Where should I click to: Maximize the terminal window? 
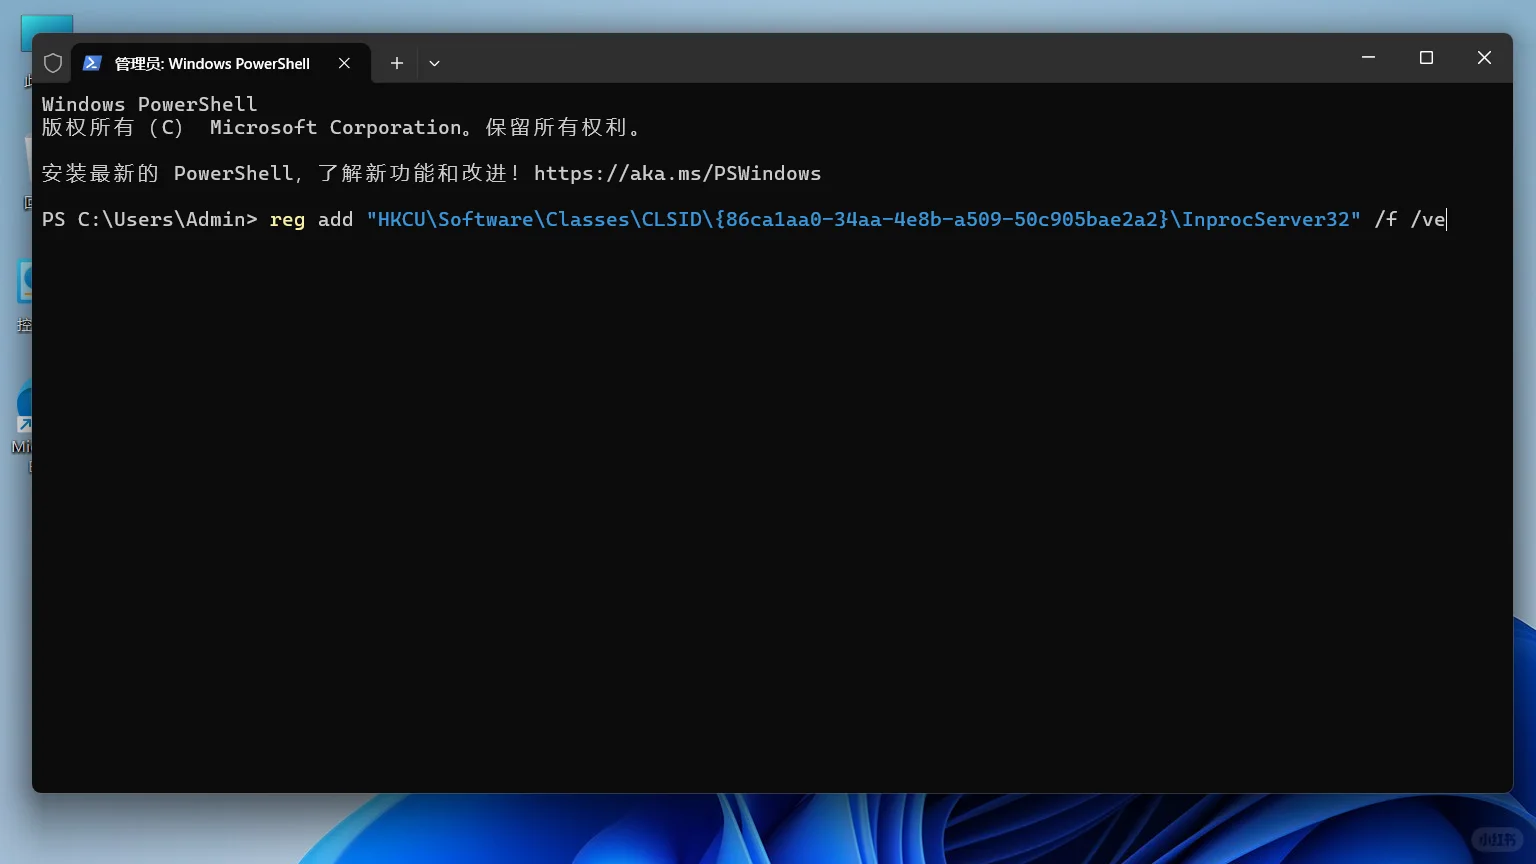coord(1426,57)
